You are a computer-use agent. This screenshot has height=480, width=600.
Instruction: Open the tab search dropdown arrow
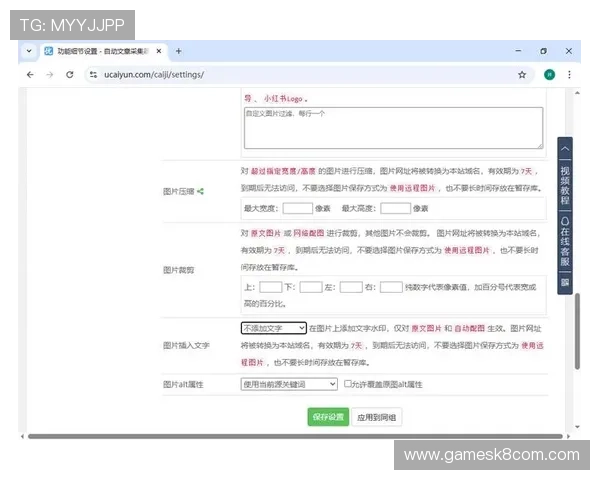[29, 51]
